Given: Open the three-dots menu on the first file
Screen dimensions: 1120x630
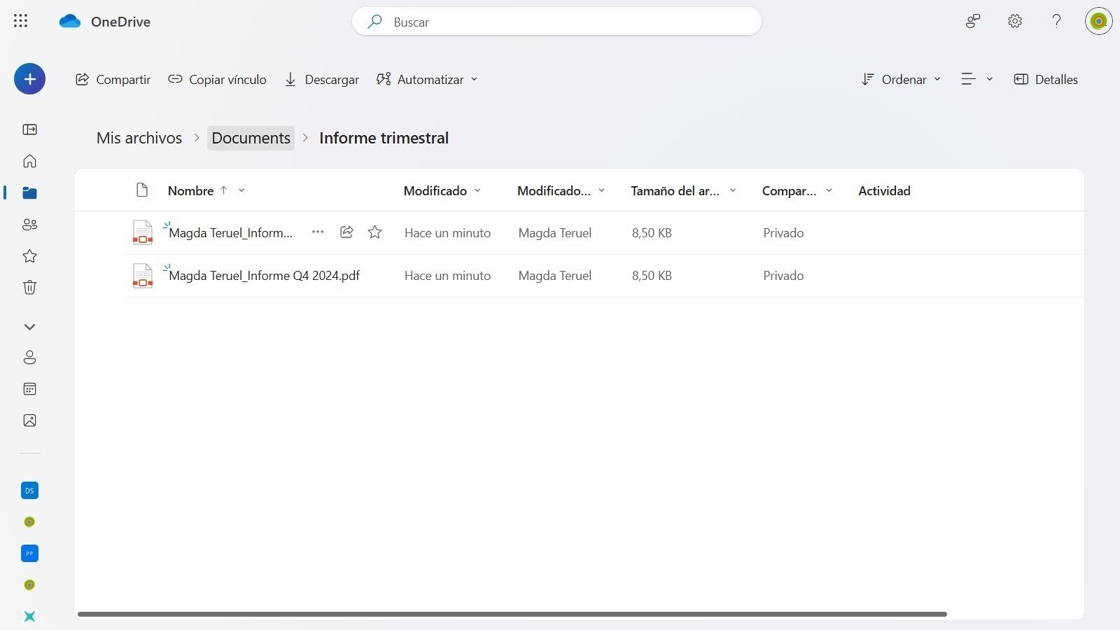Looking at the screenshot, I should click(x=318, y=232).
